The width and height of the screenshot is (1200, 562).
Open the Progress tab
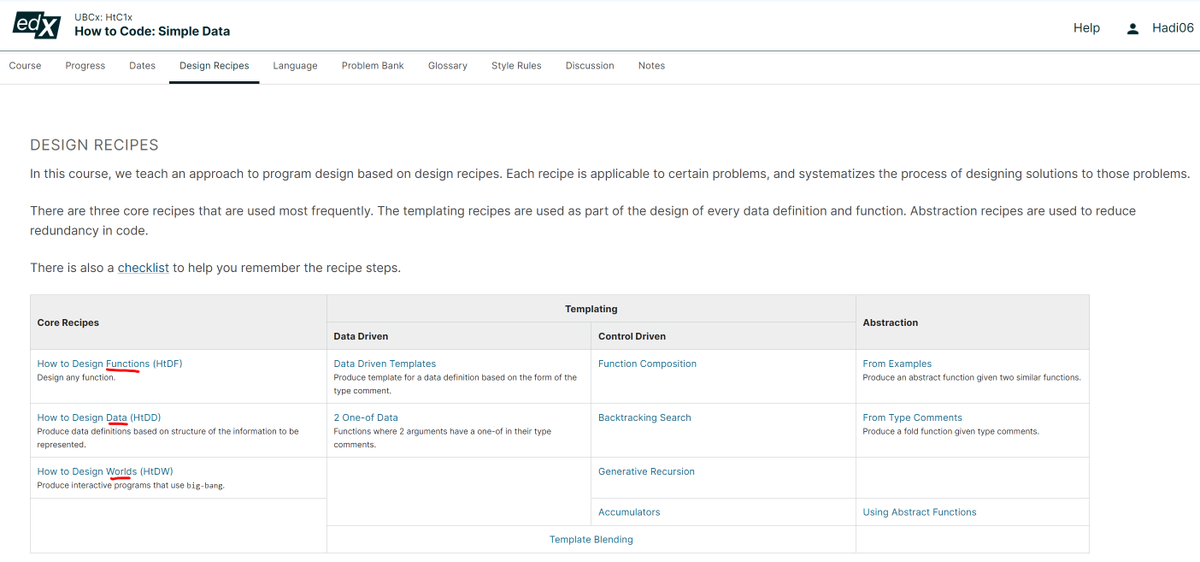tap(85, 66)
